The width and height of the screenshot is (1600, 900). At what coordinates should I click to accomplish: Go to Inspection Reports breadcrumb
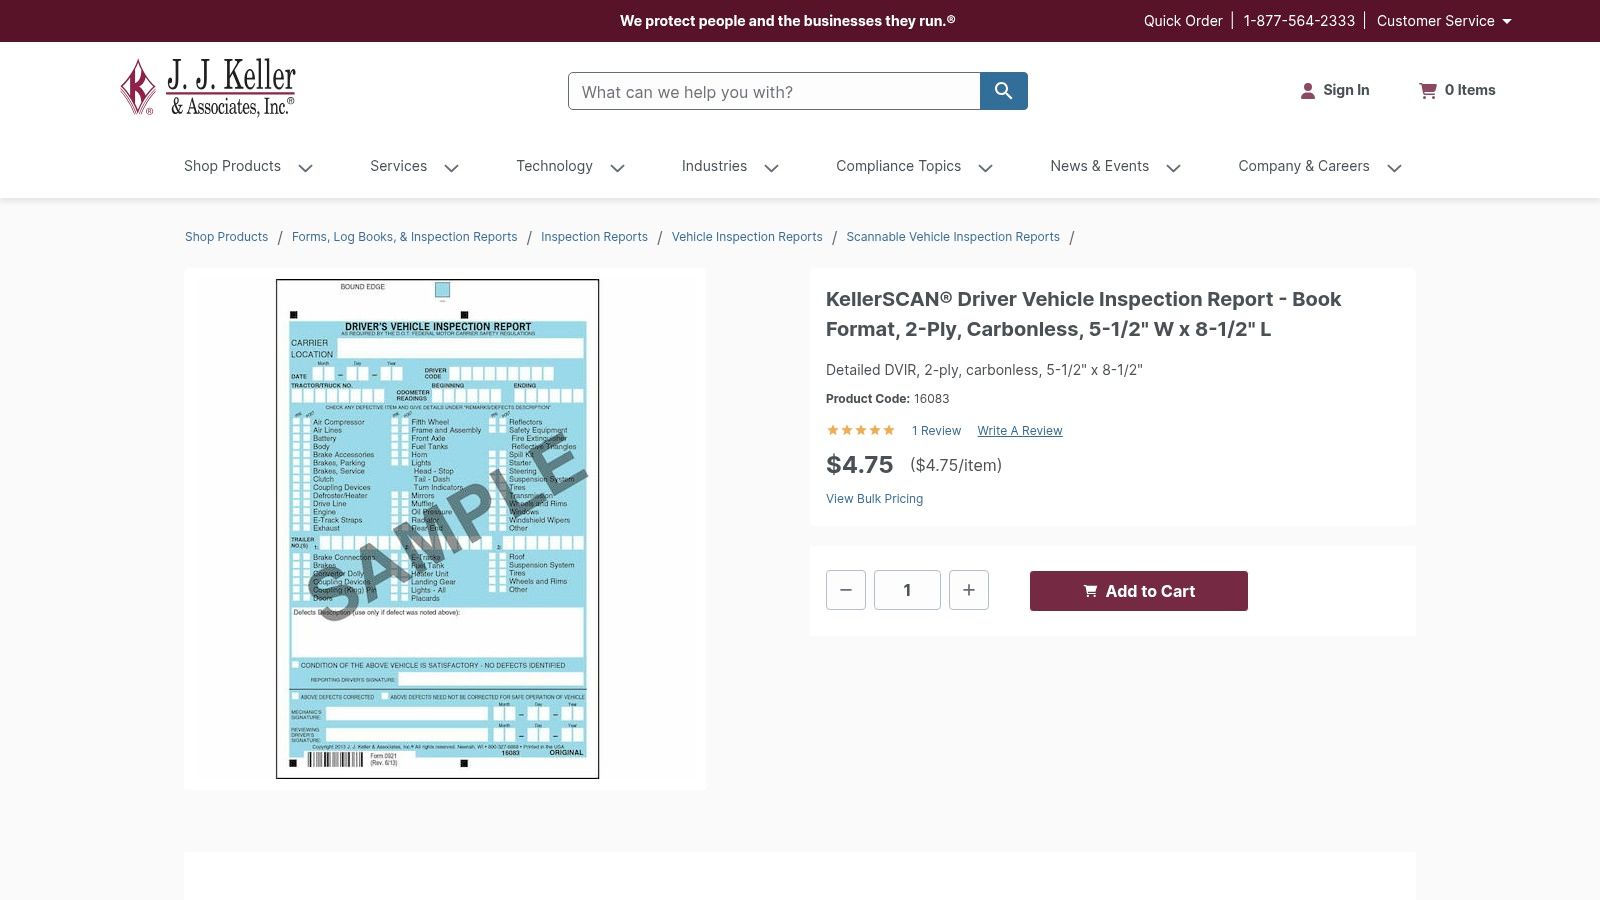point(594,237)
